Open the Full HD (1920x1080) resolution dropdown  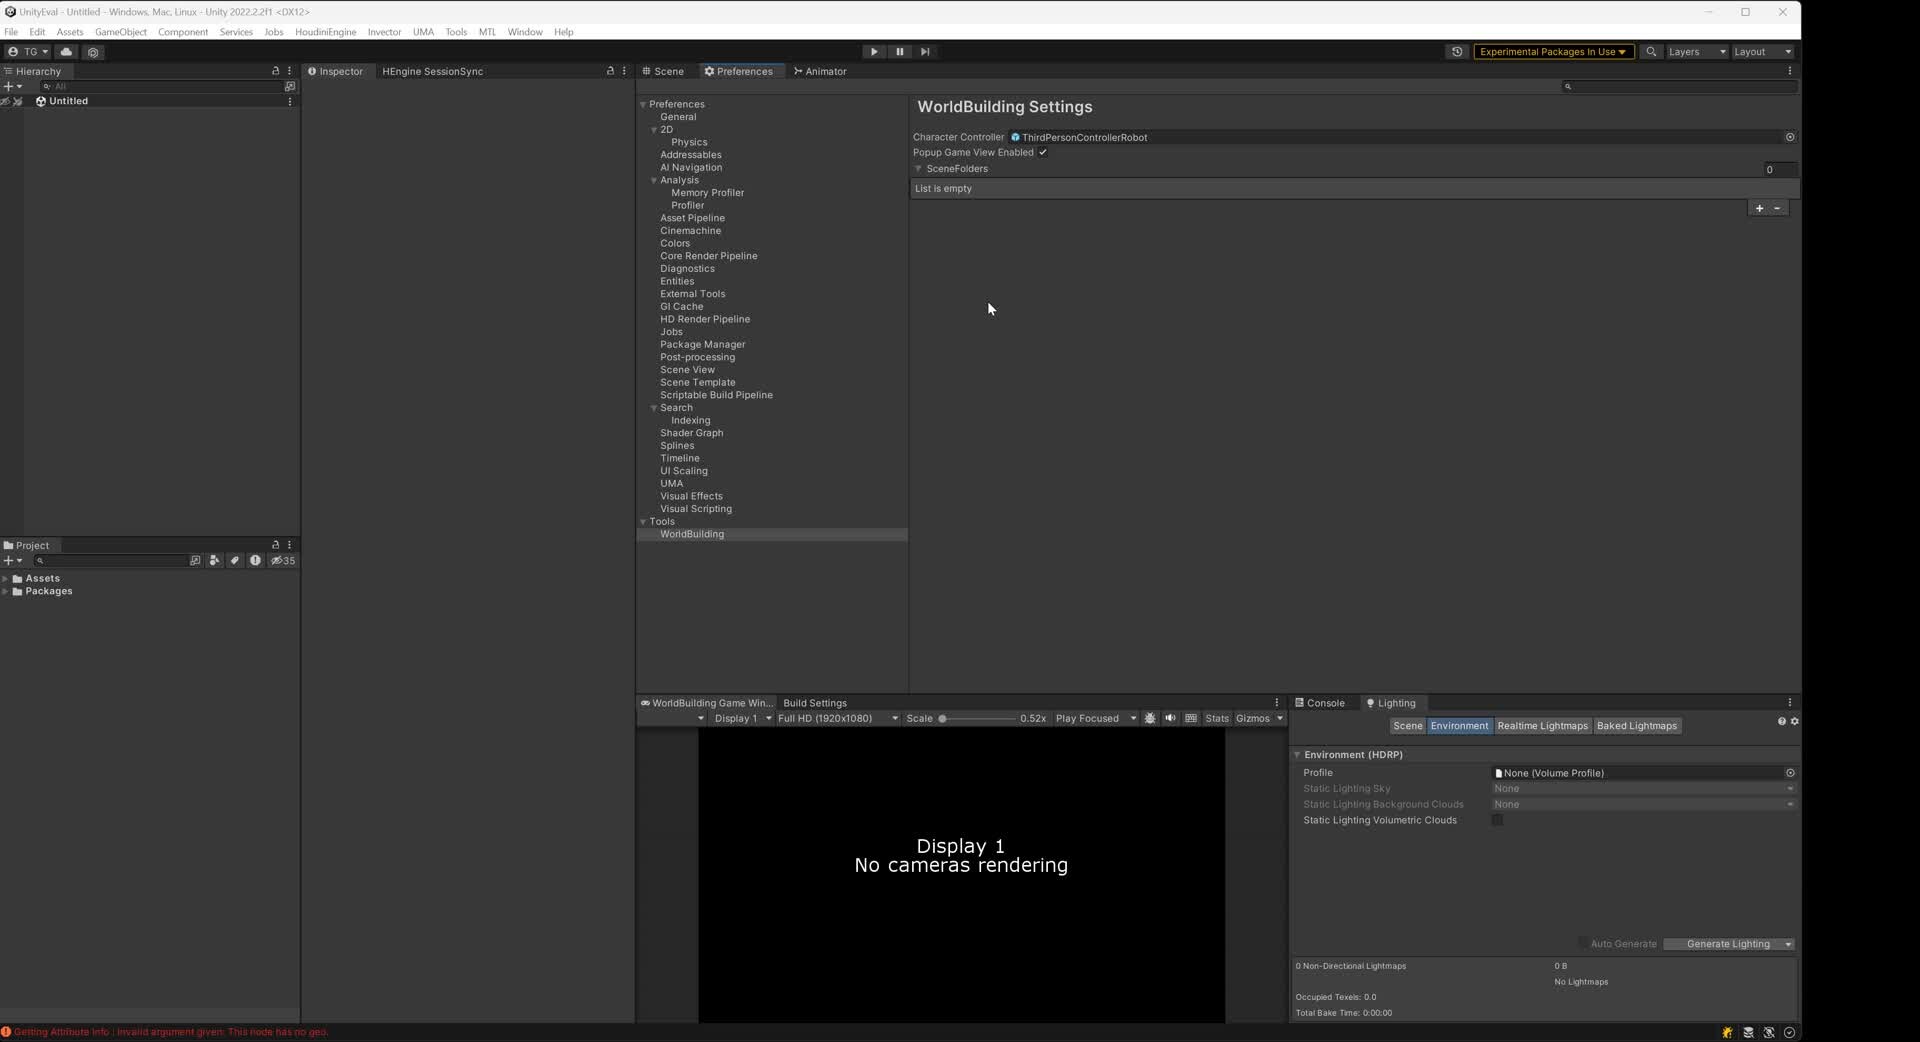click(x=837, y=718)
